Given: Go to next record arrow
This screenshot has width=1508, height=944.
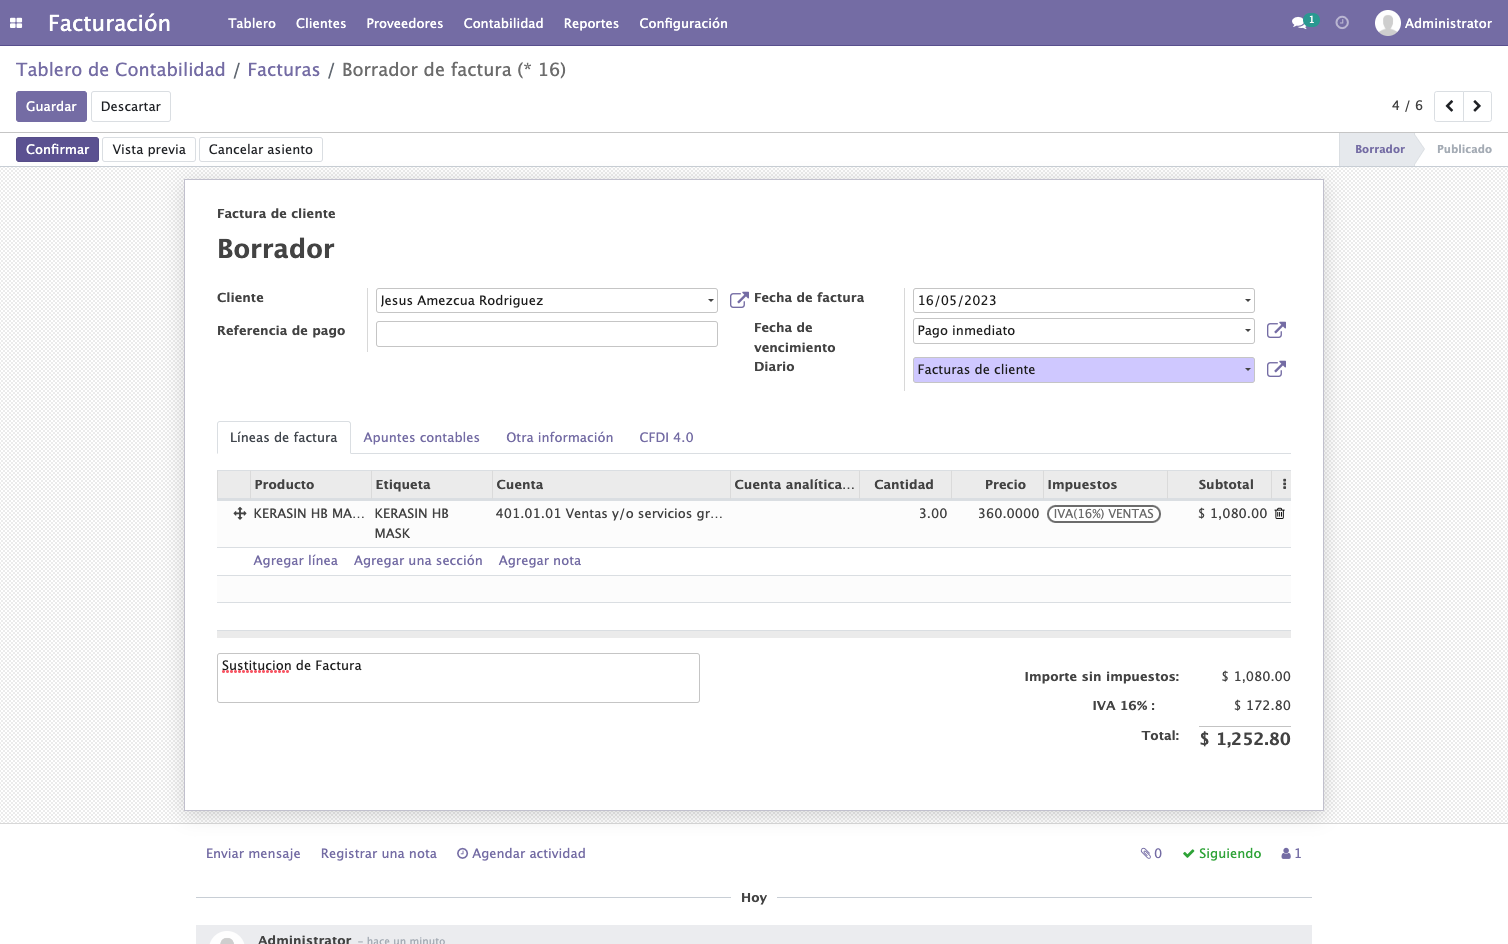Looking at the screenshot, I should [1477, 106].
